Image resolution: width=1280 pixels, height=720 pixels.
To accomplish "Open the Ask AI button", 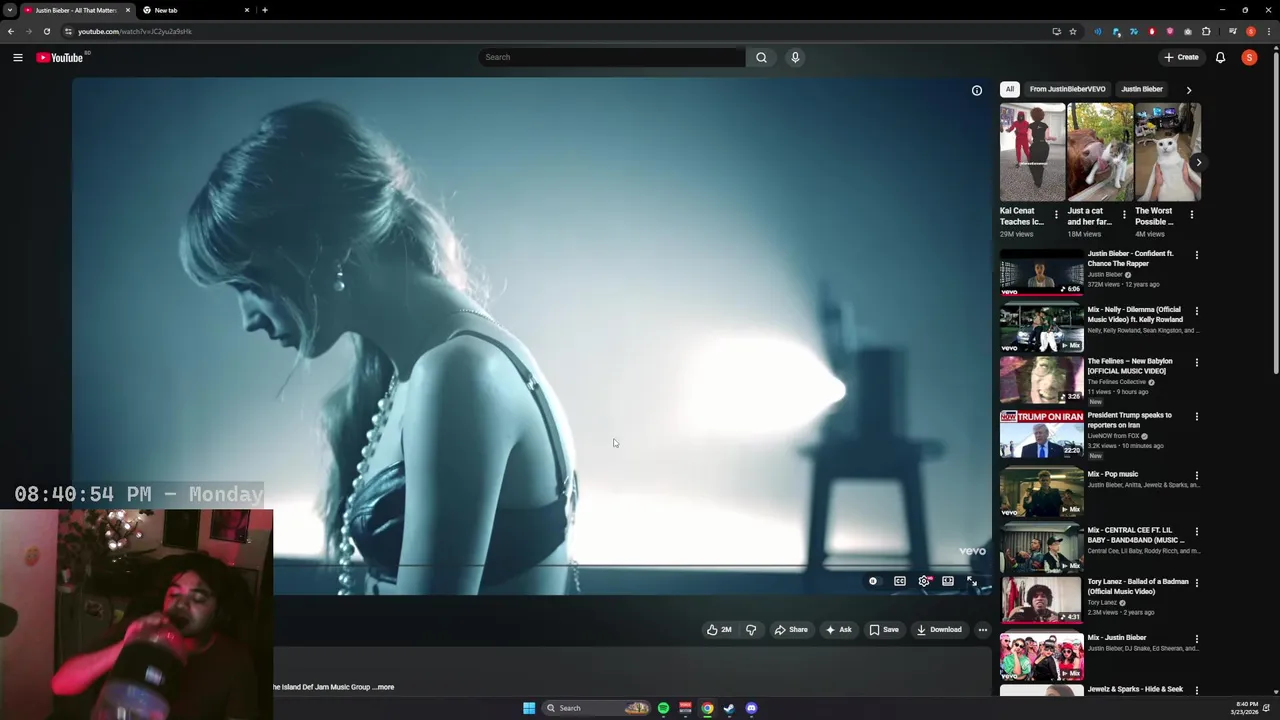I will (839, 630).
